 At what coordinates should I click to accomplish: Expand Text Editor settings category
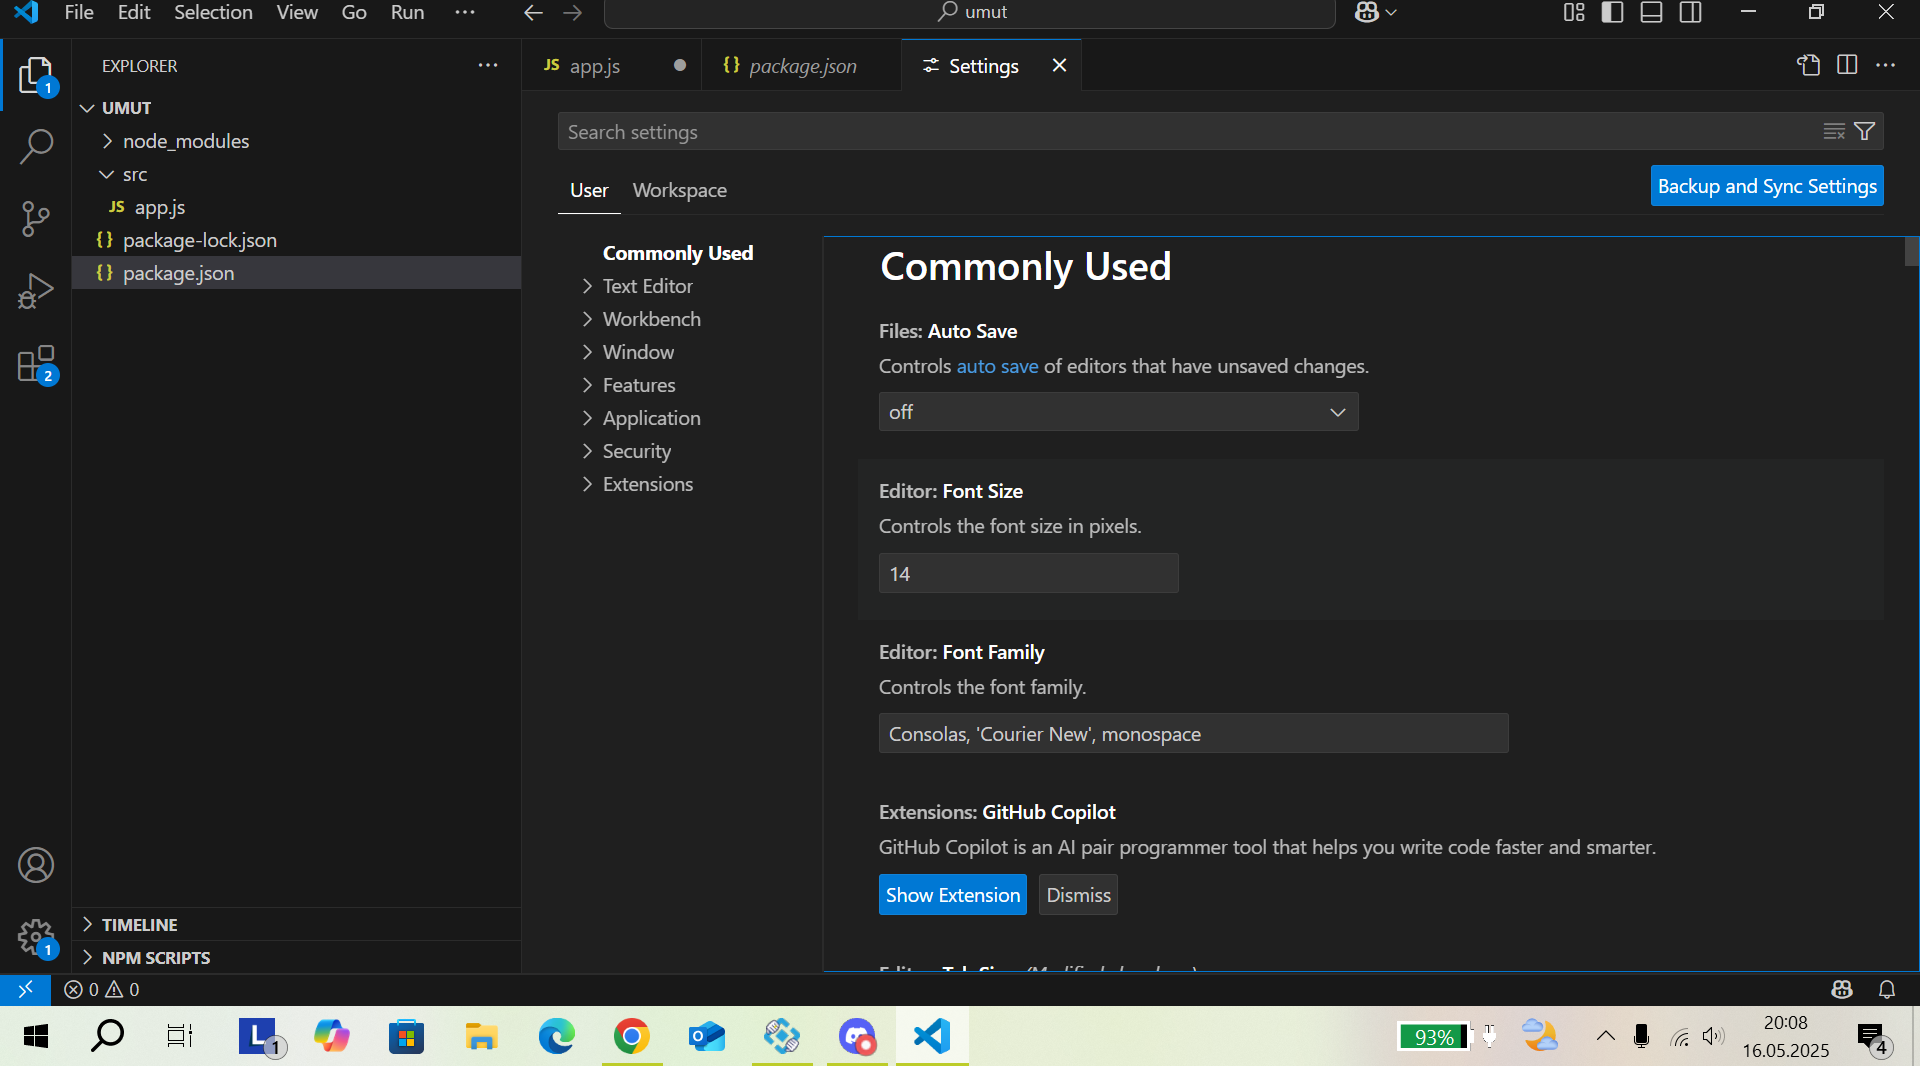pyautogui.click(x=647, y=286)
